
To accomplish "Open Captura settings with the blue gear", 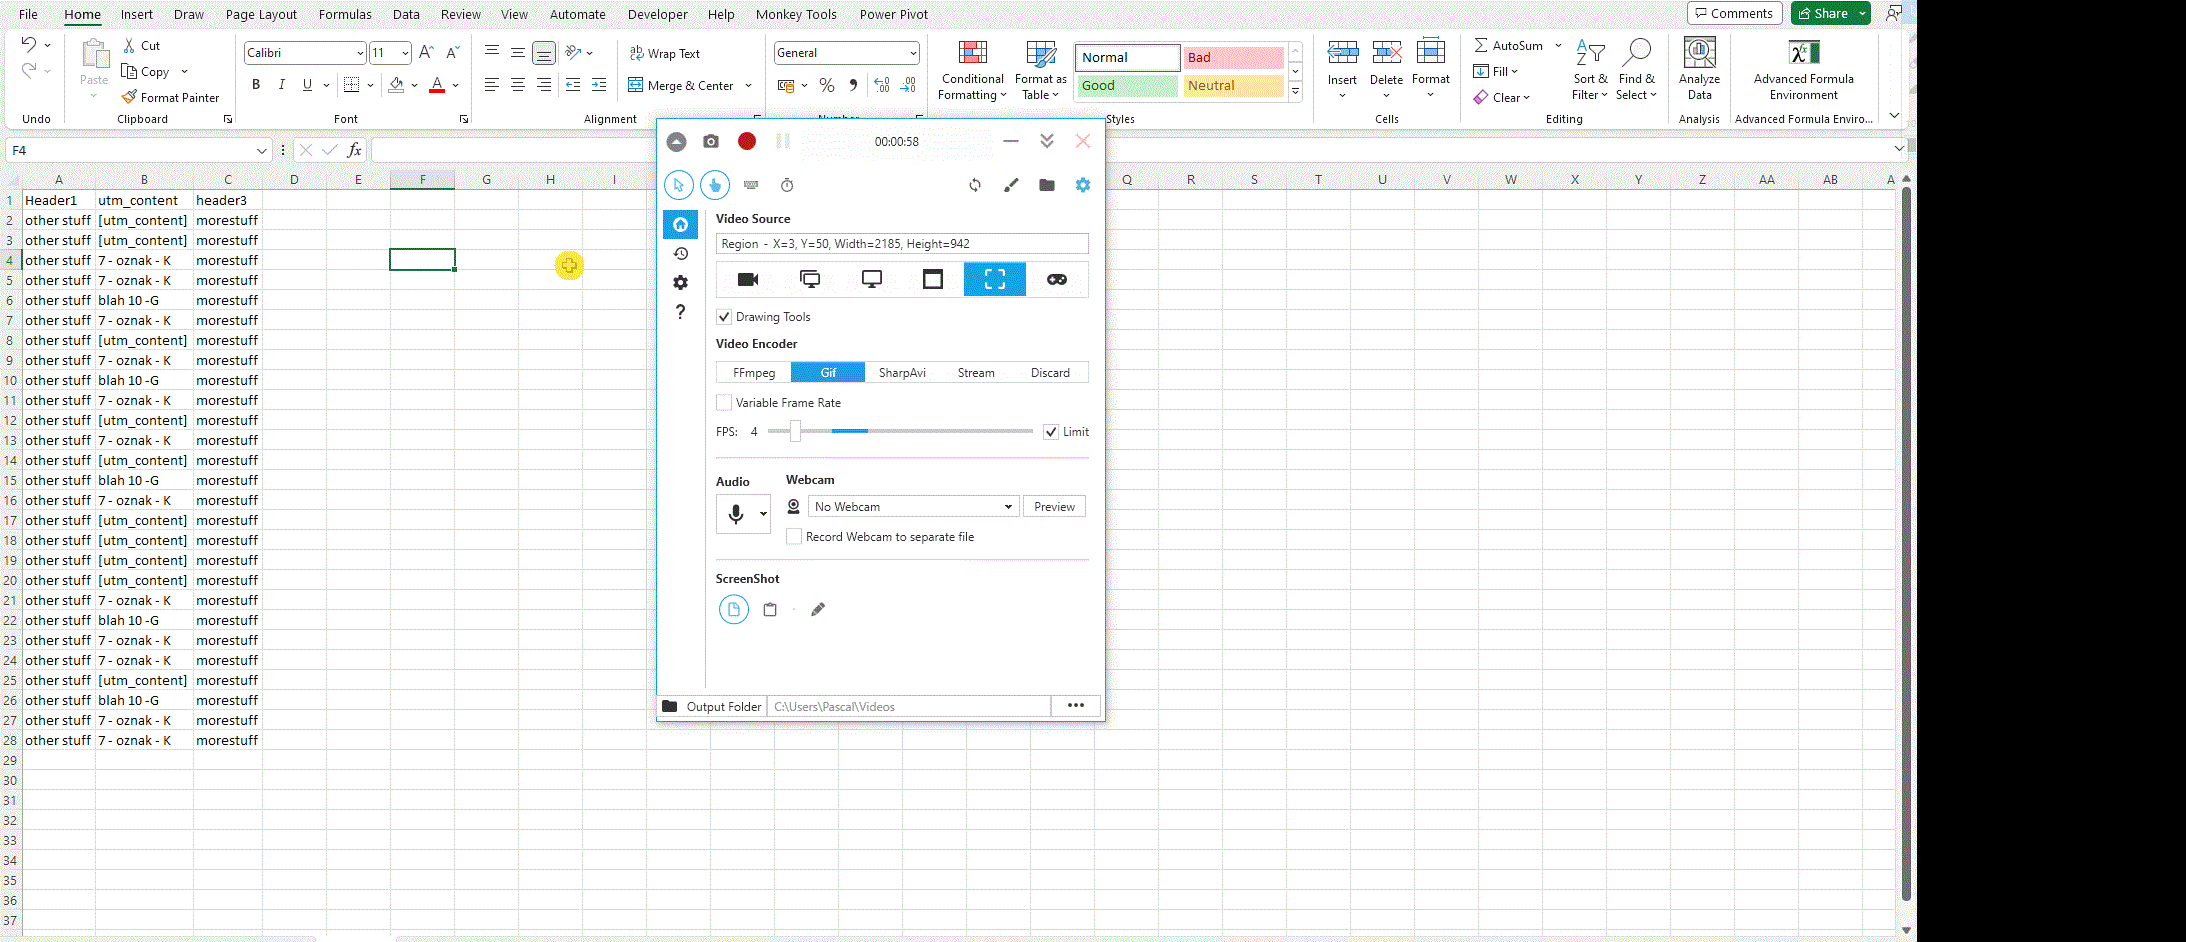I will pos(1083,185).
